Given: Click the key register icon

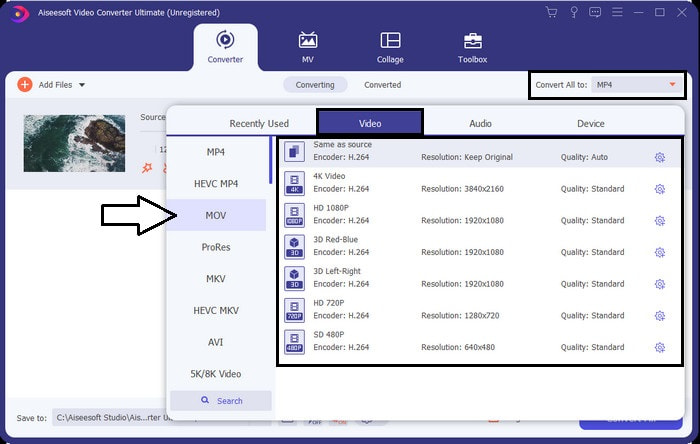Looking at the screenshot, I should point(574,12).
